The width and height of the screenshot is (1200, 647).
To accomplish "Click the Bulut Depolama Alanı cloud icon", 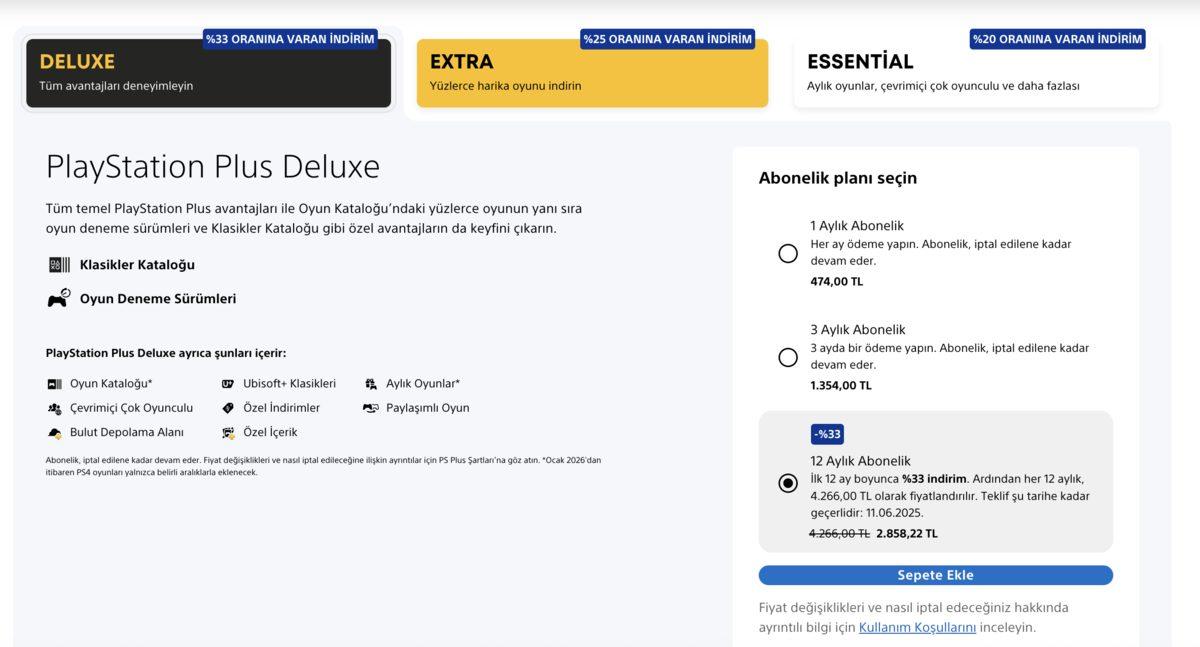I will tap(55, 432).
